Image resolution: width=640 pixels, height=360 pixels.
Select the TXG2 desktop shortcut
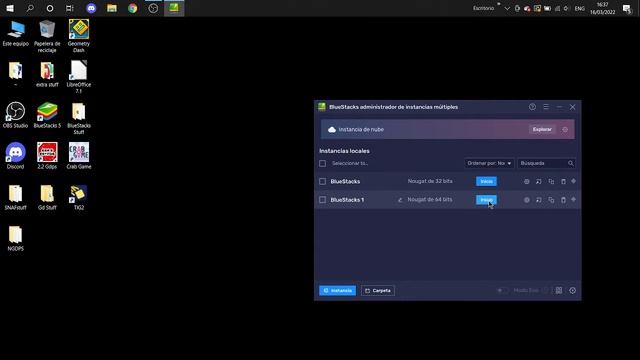point(79,197)
